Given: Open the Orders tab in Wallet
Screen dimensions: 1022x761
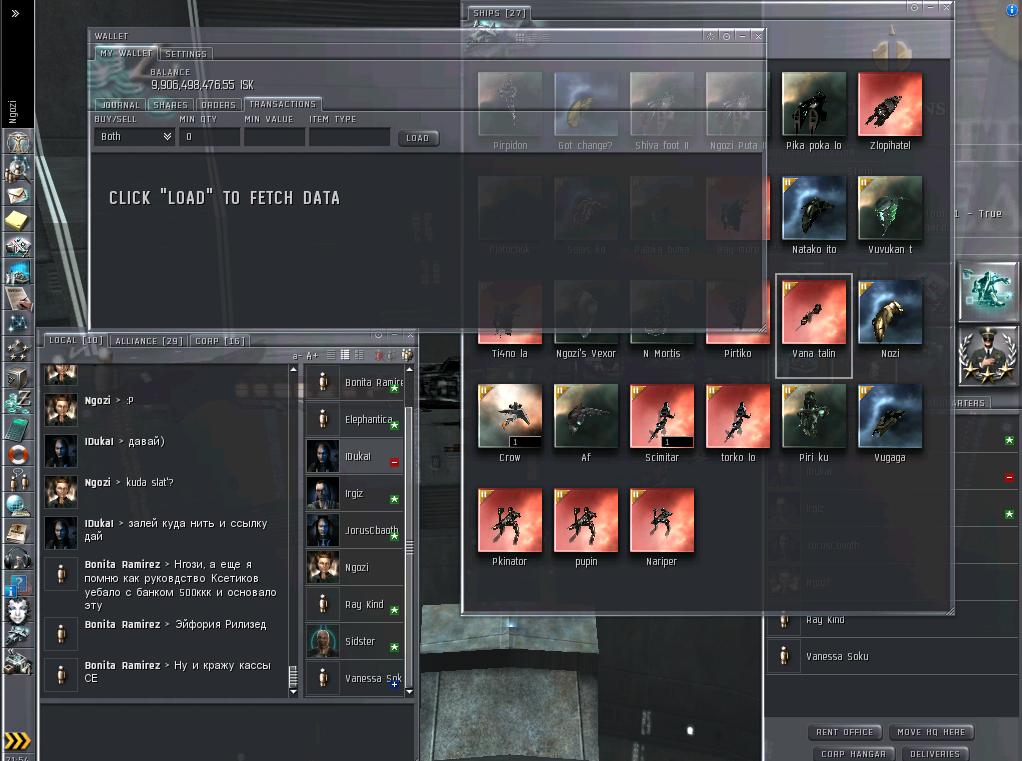Looking at the screenshot, I should click(x=218, y=105).
